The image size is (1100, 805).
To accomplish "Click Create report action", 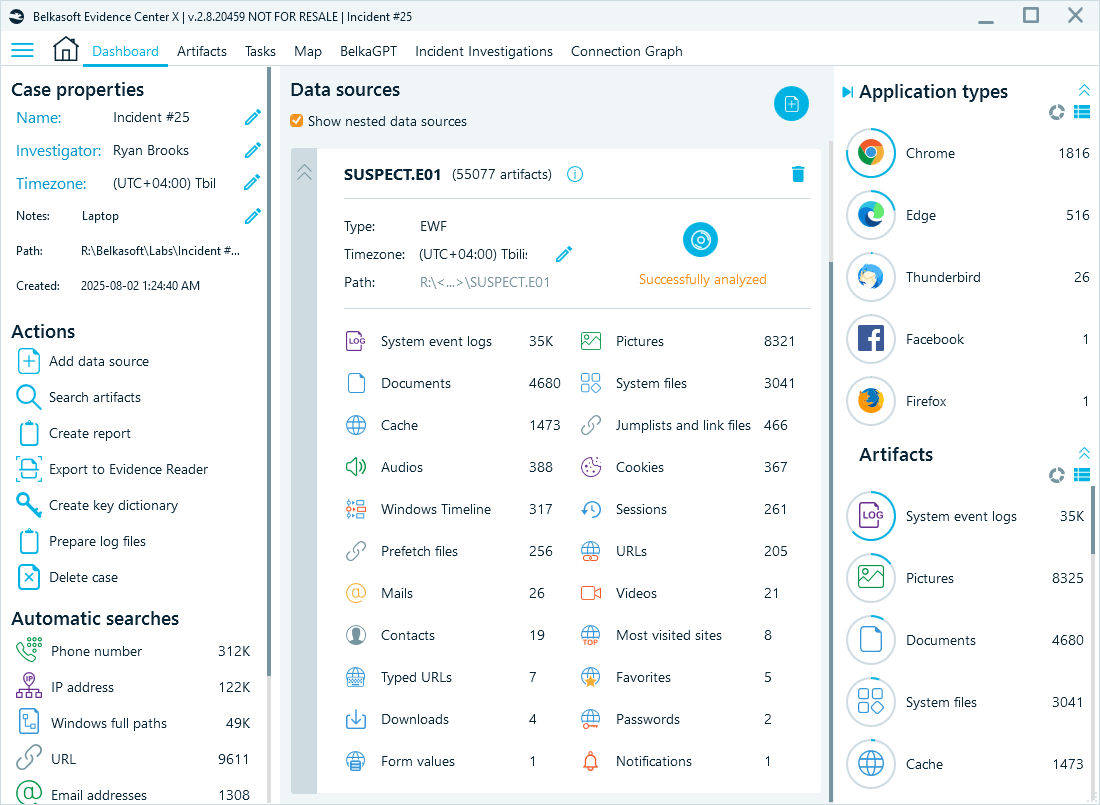I will (89, 433).
